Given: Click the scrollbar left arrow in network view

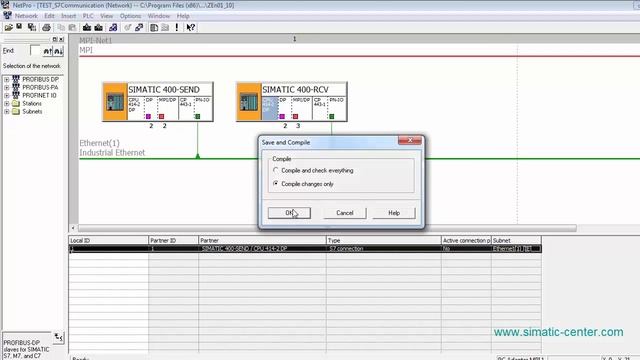Looking at the screenshot, I should click(x=73, y=228).
